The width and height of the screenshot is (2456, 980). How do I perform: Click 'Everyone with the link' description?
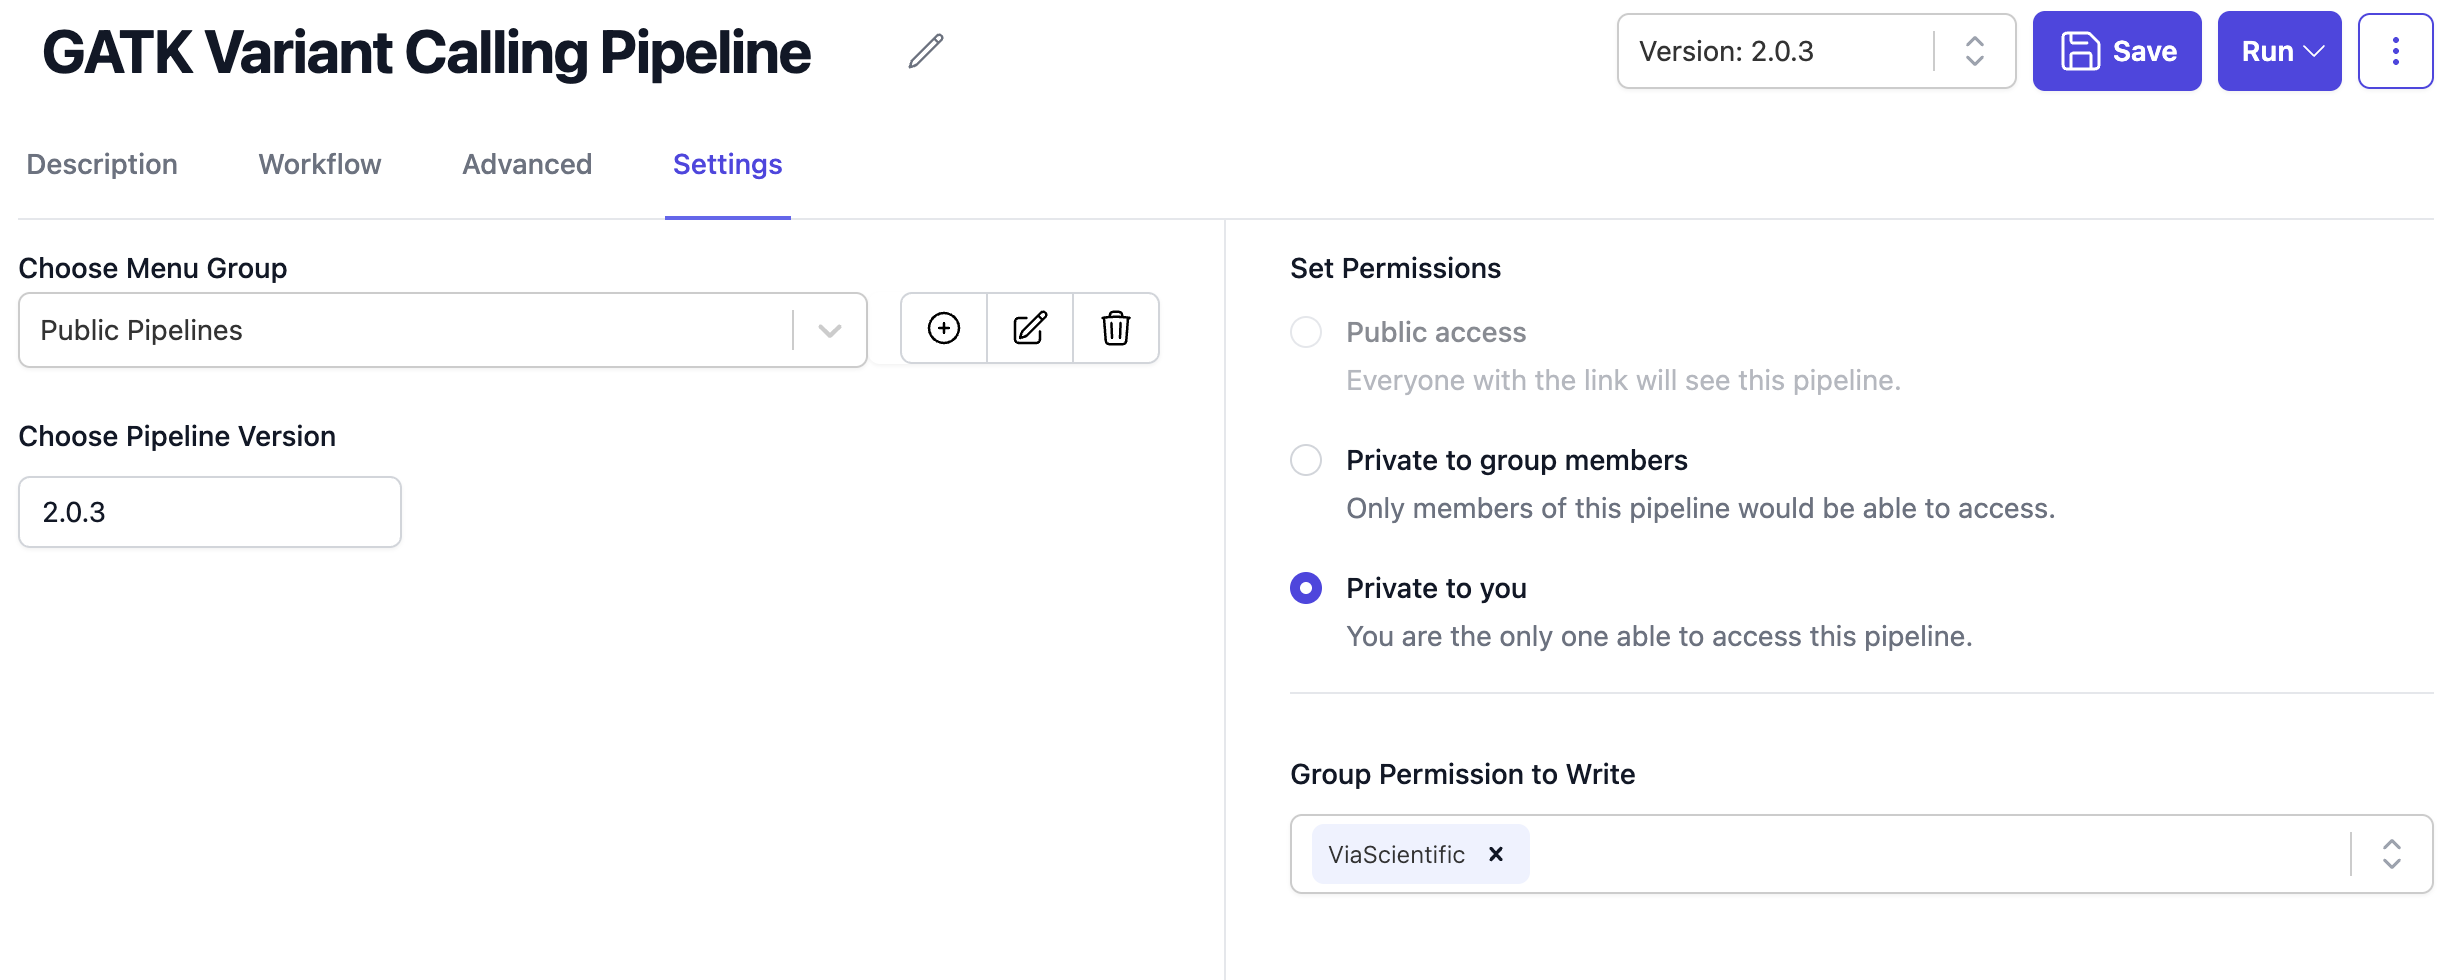click(1623, 380)
